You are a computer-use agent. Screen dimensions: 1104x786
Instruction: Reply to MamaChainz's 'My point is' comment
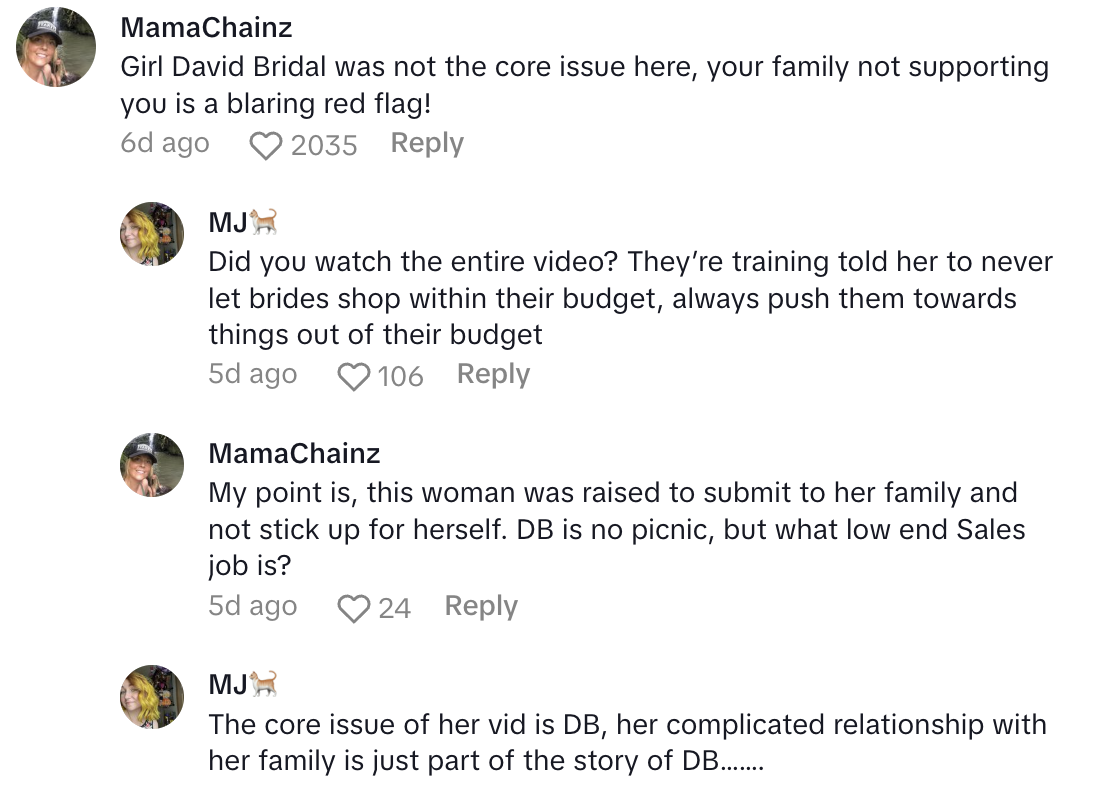click(x=481, y=606)
